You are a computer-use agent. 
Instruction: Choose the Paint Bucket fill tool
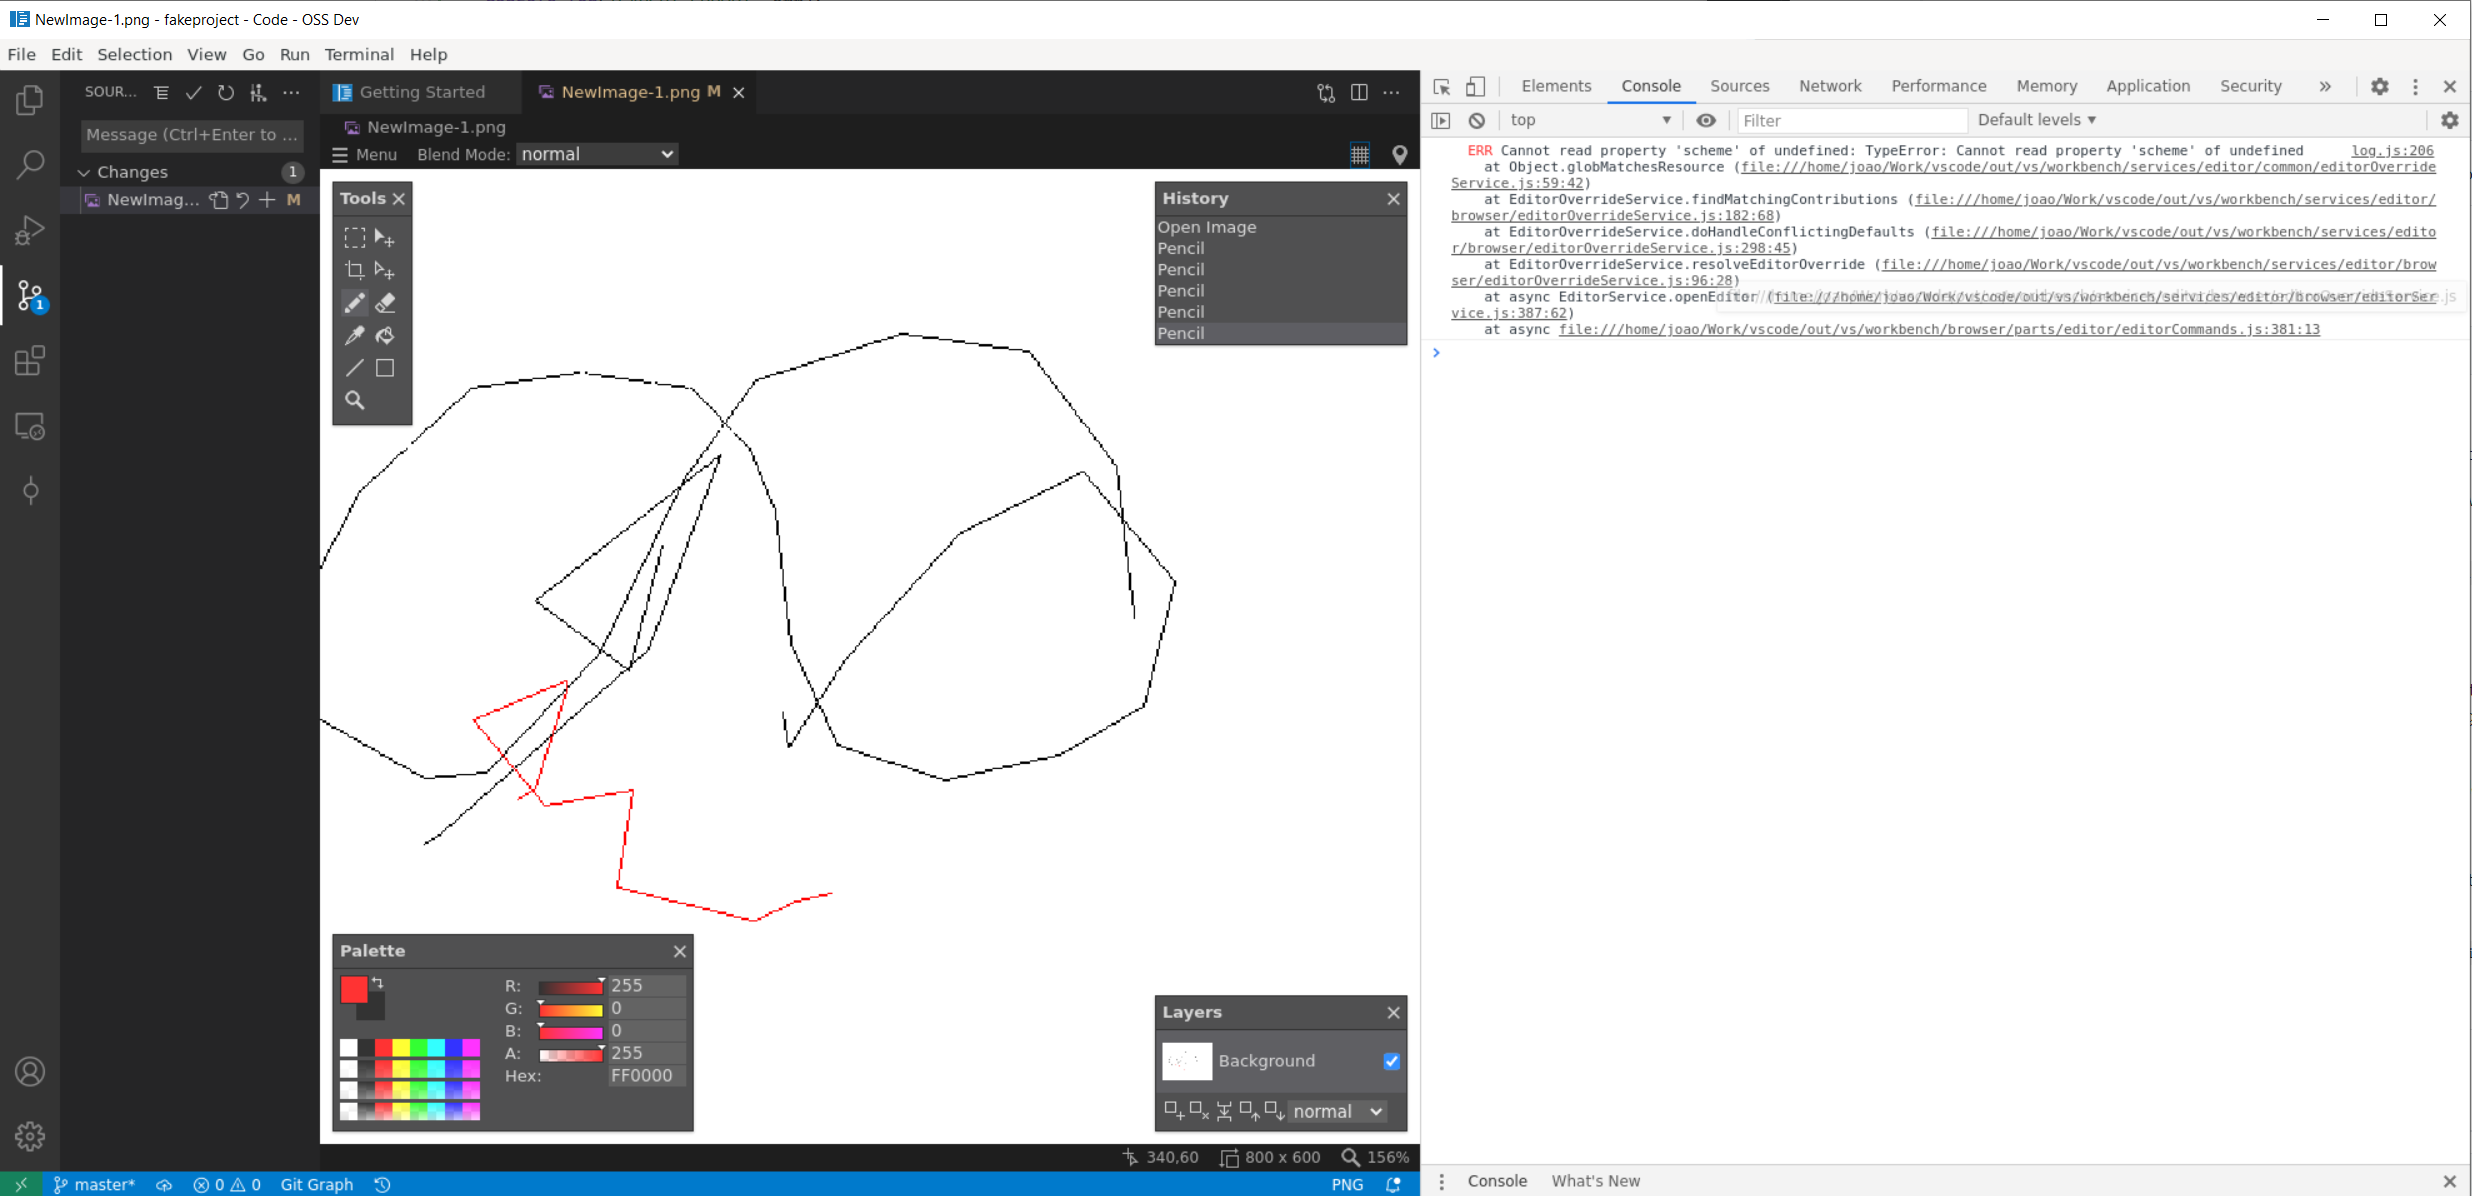(386, 336)
